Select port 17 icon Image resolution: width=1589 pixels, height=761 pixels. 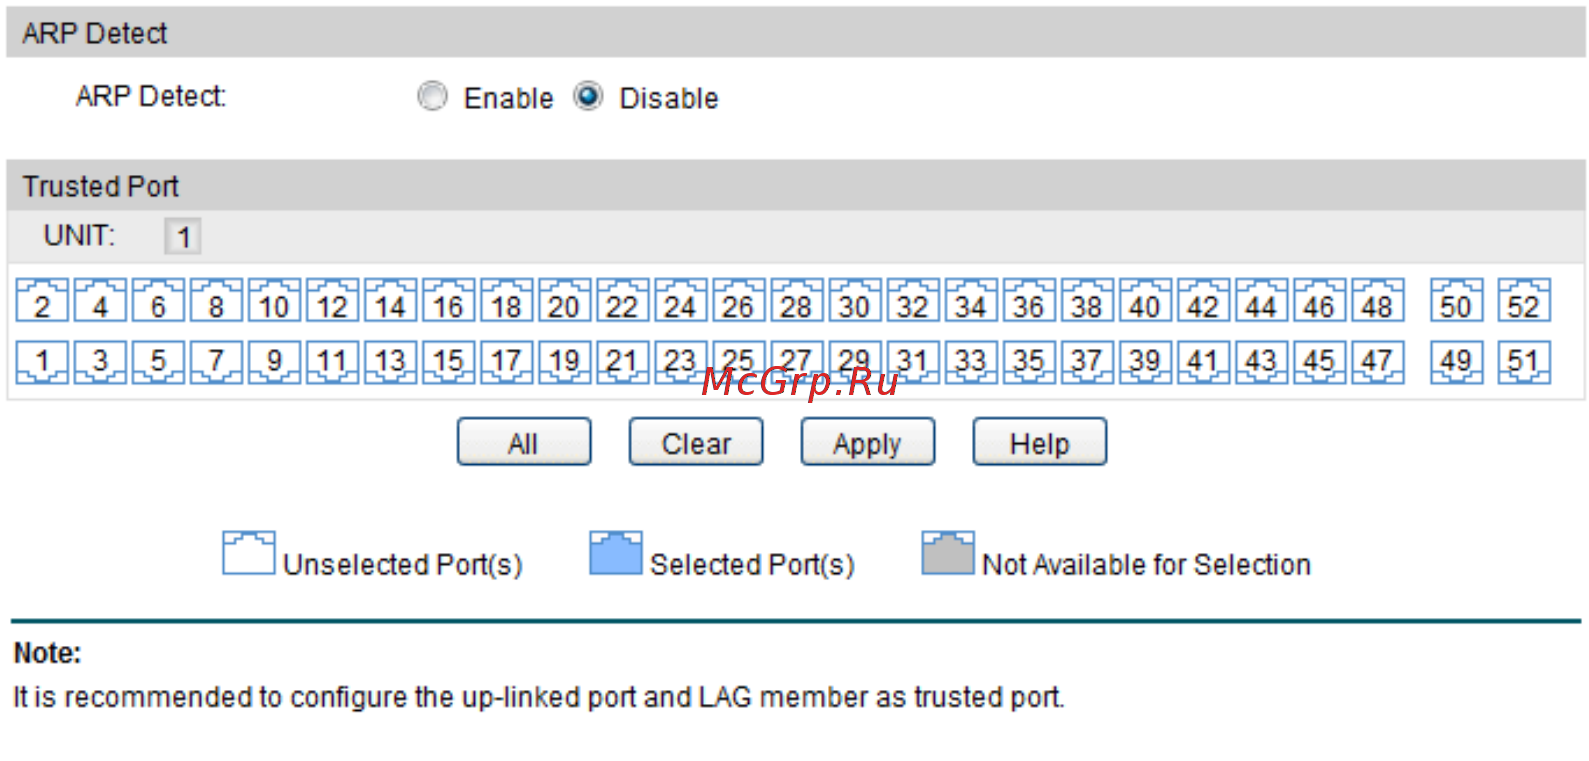pyautogui.click(x=506, y=363)
